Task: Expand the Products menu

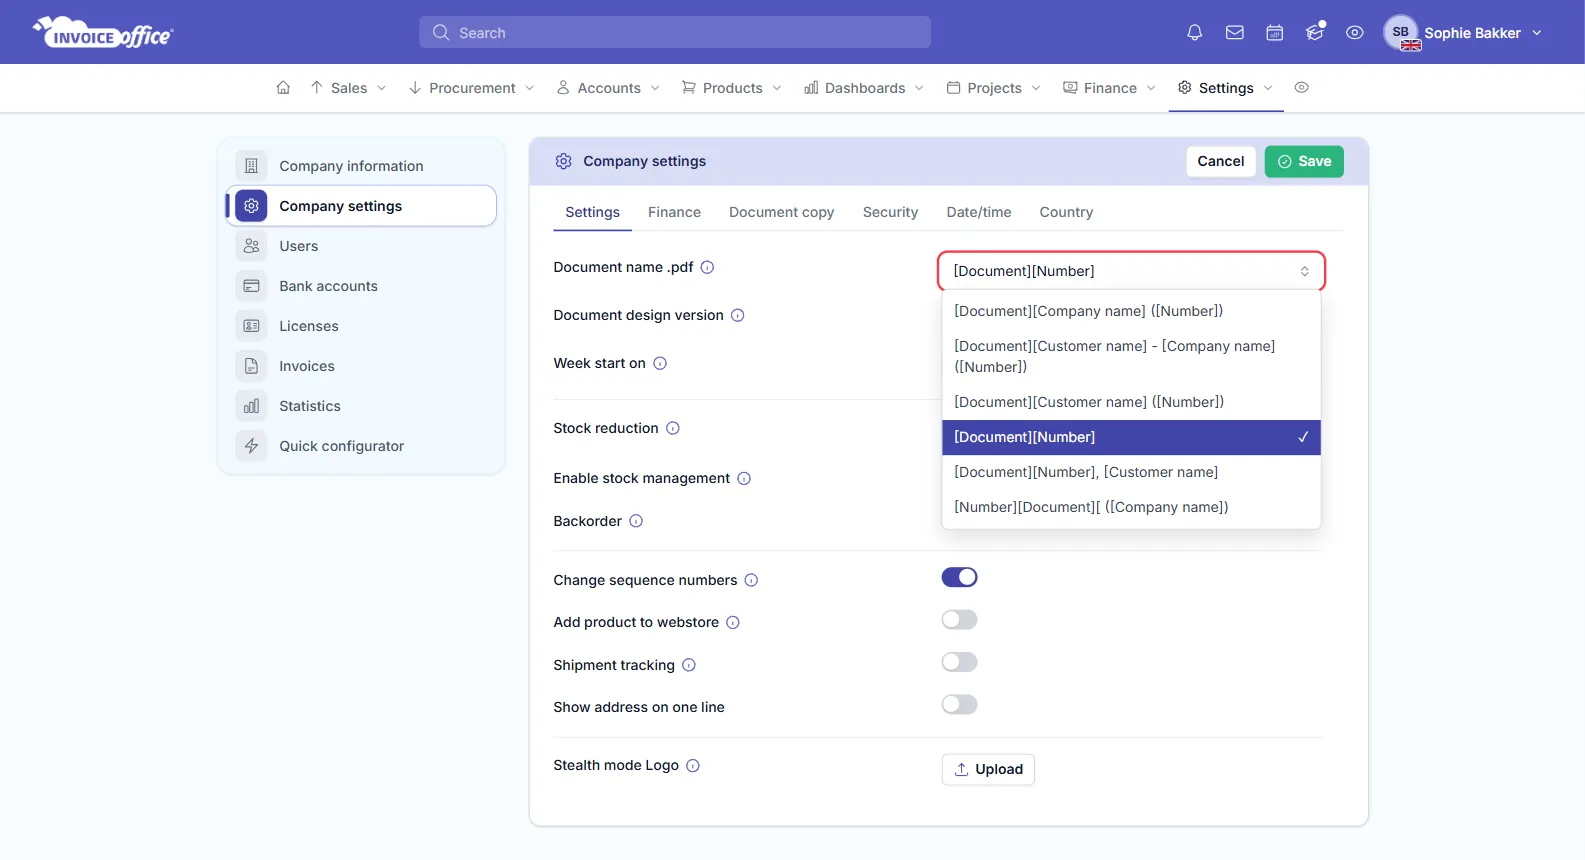Action: point(732,88)
